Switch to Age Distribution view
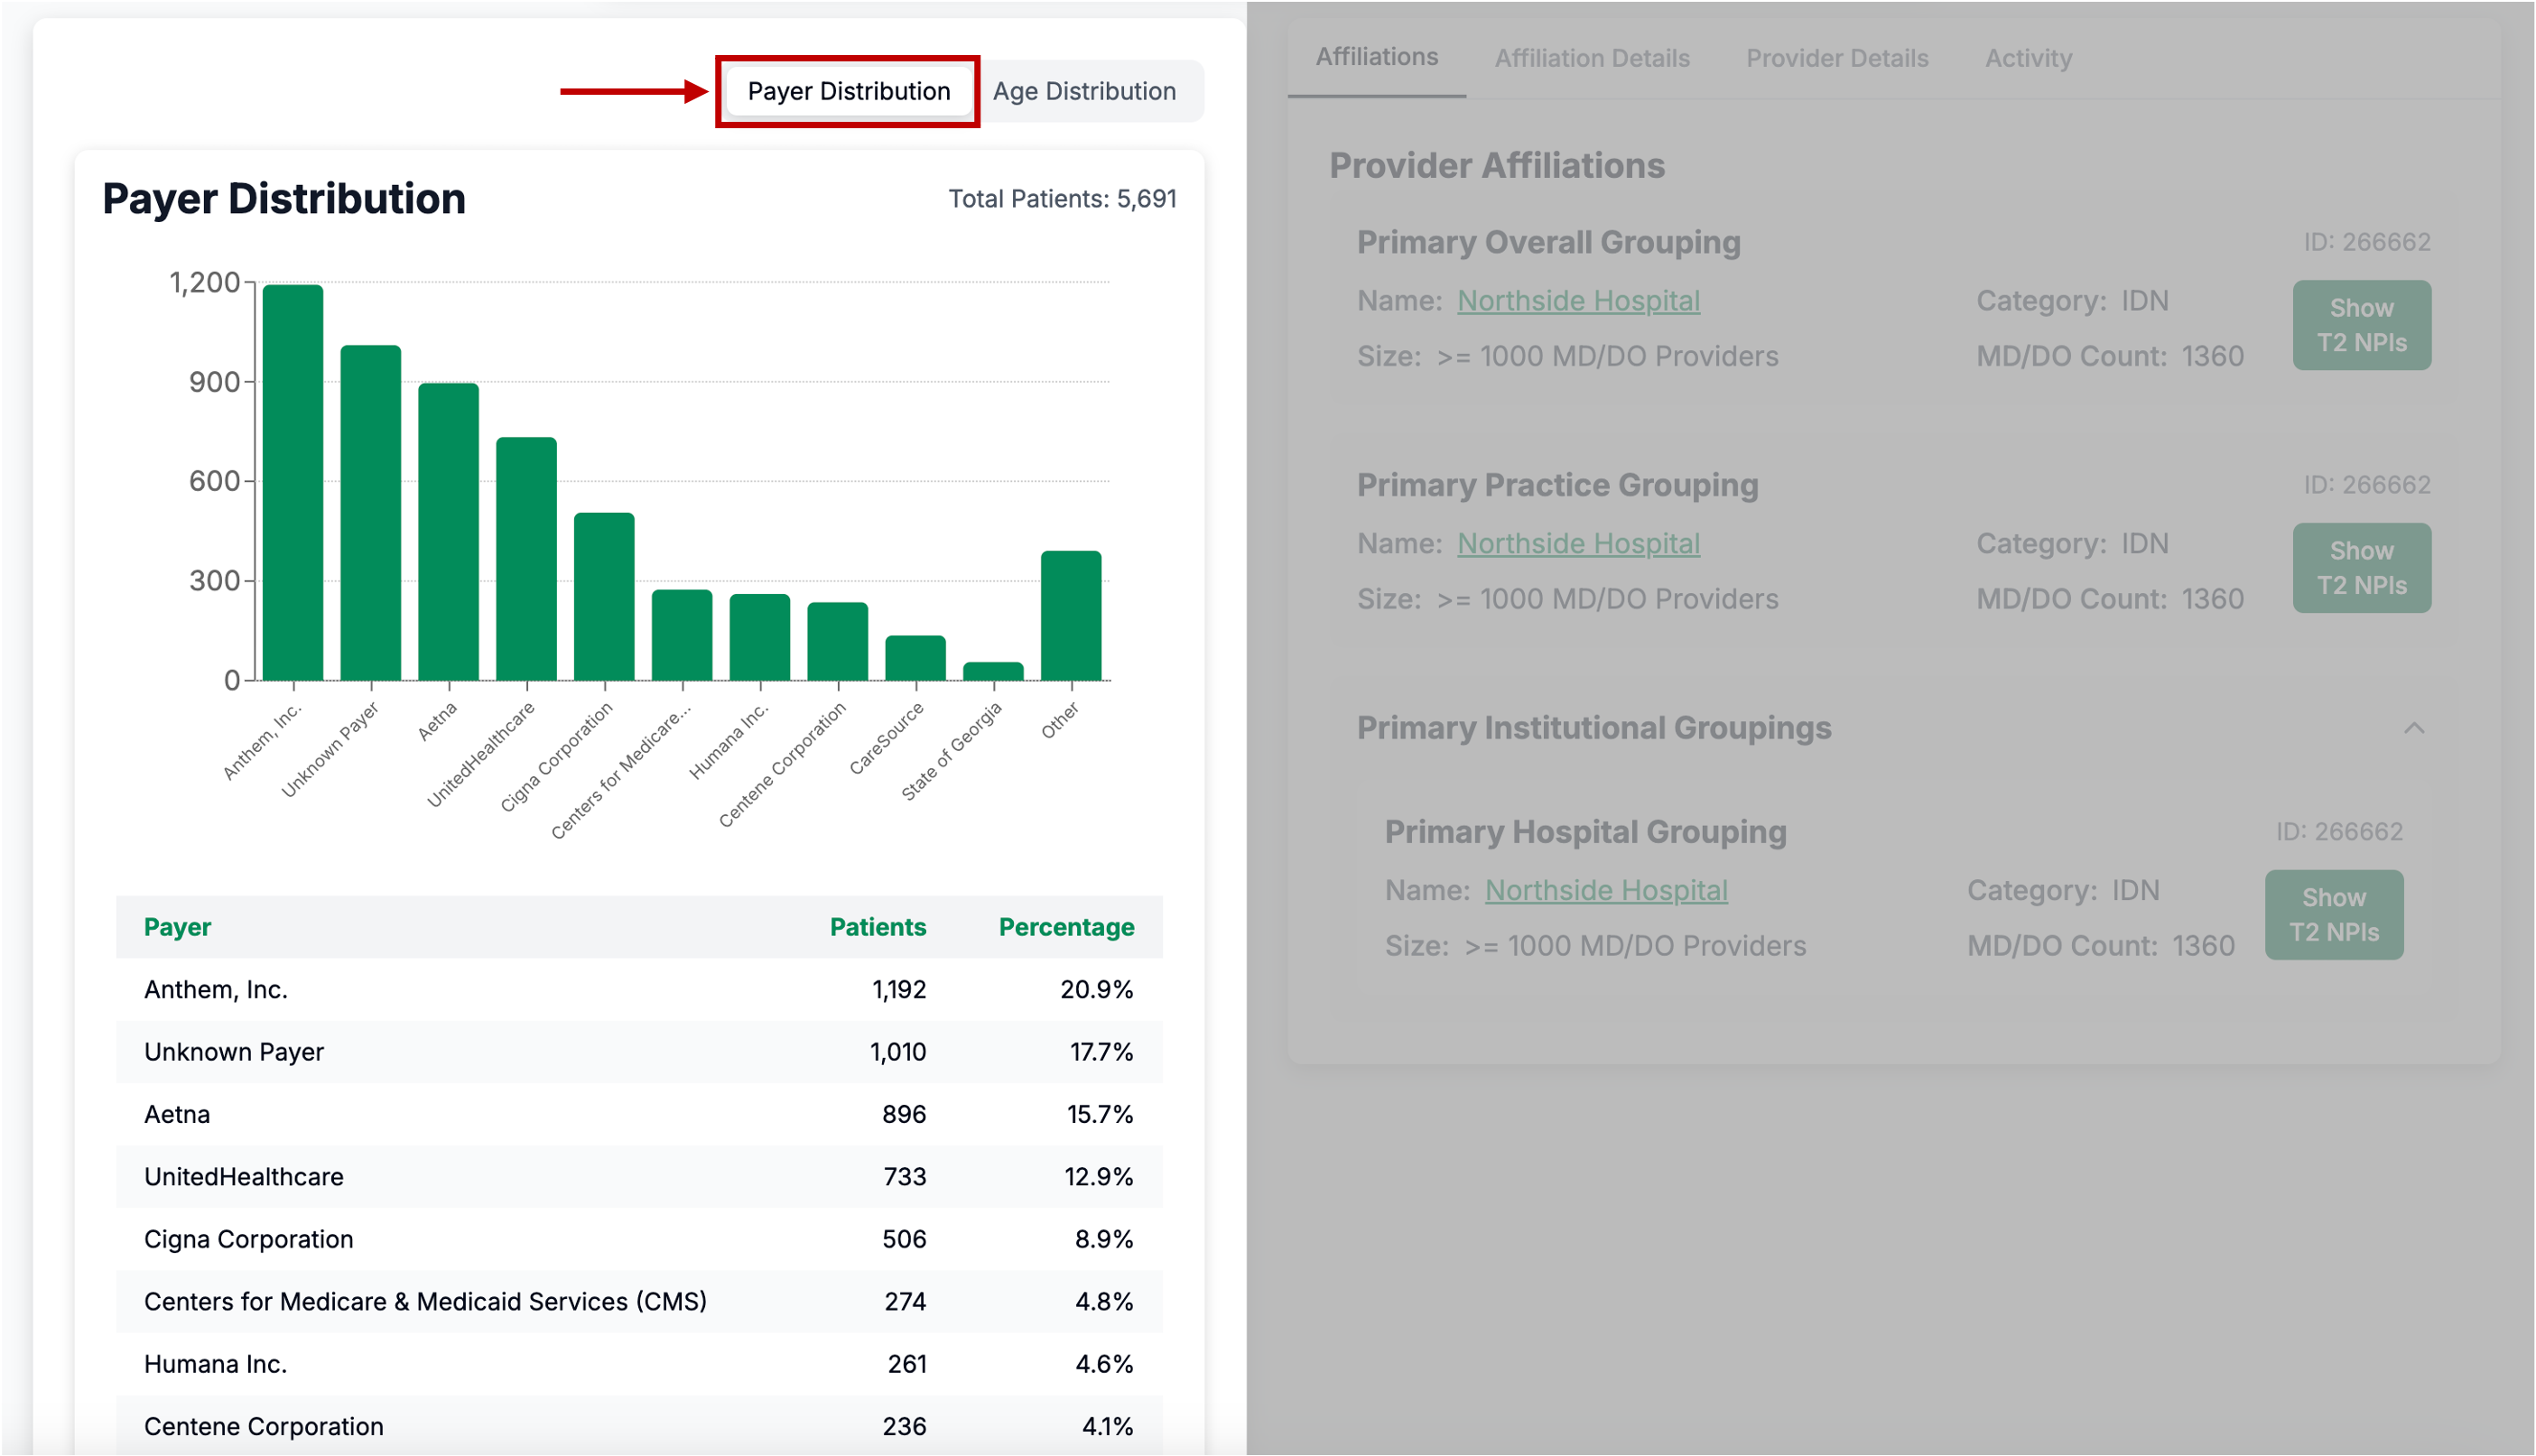 1084,91
